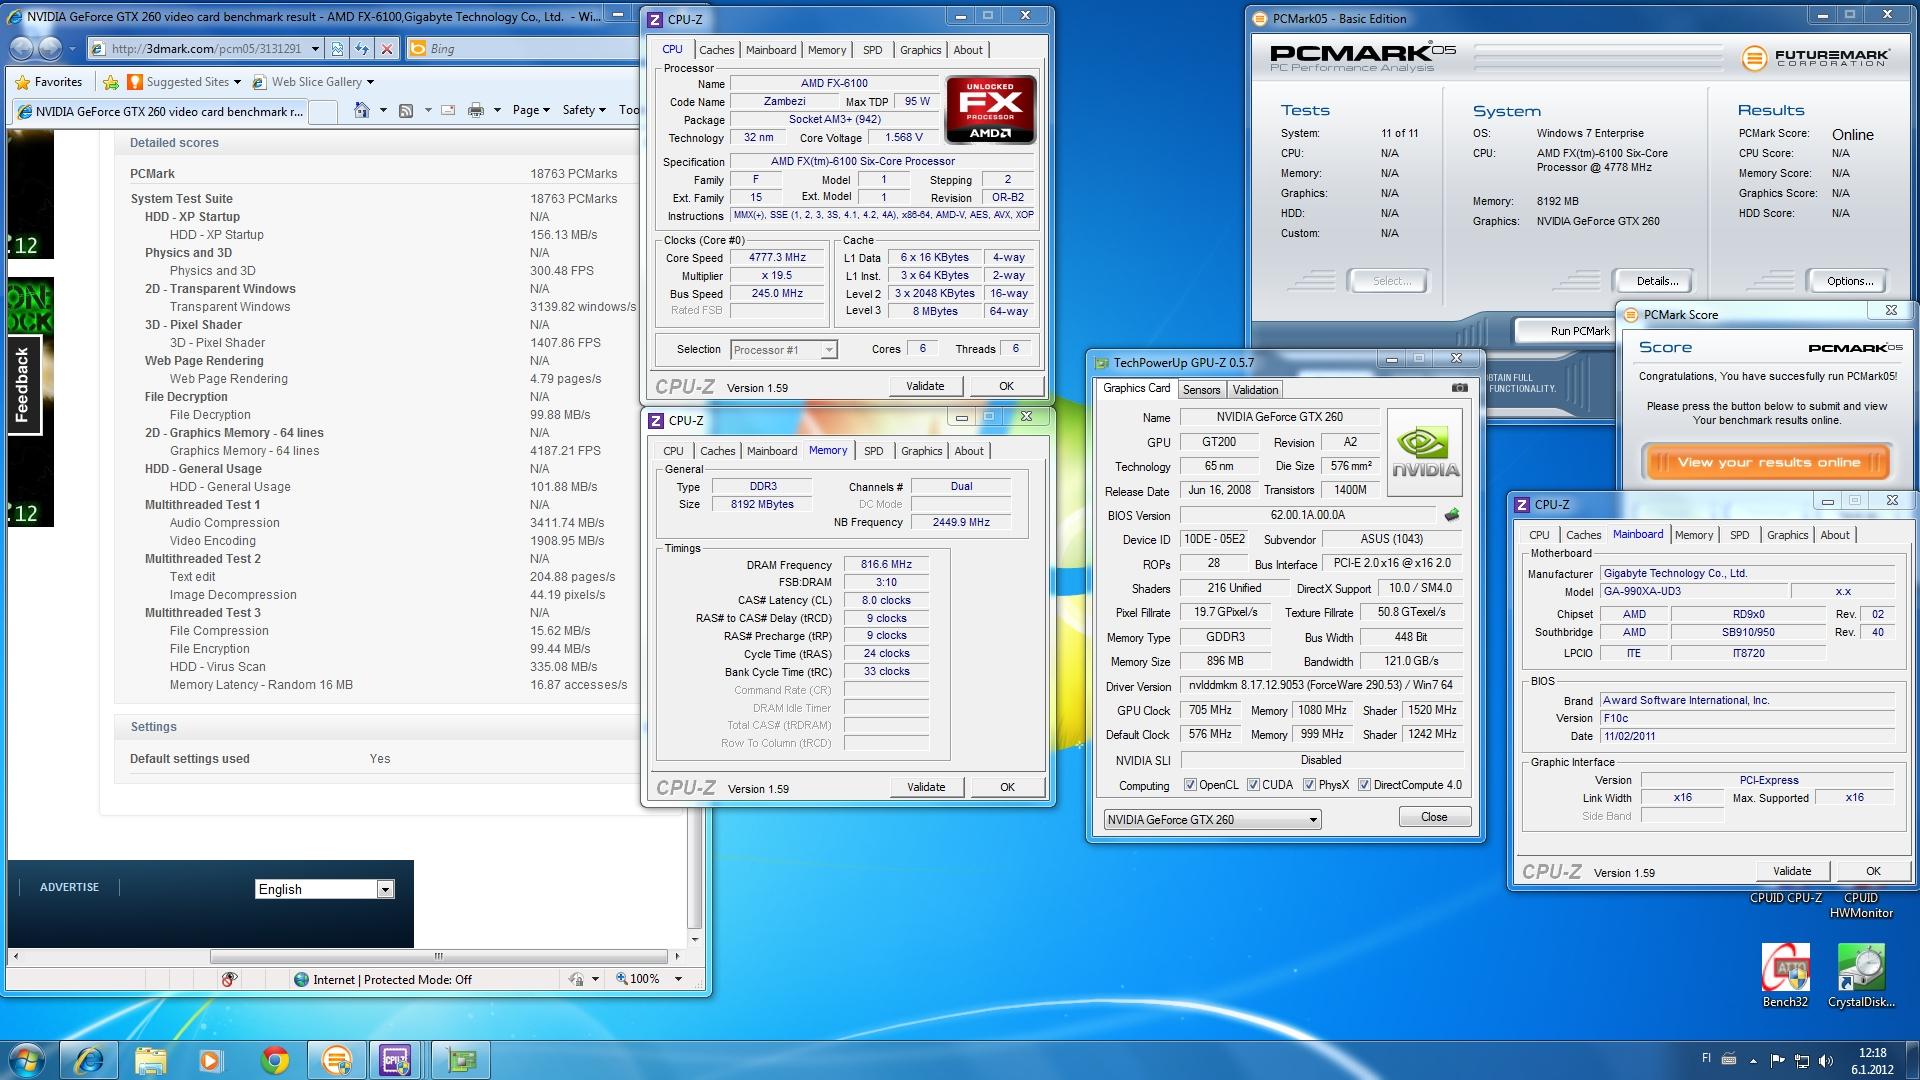The image size is (1920, 1080).
Task: Toggle the OpenCL checkbox in GPU-Z
Action: coord(1190,785)
